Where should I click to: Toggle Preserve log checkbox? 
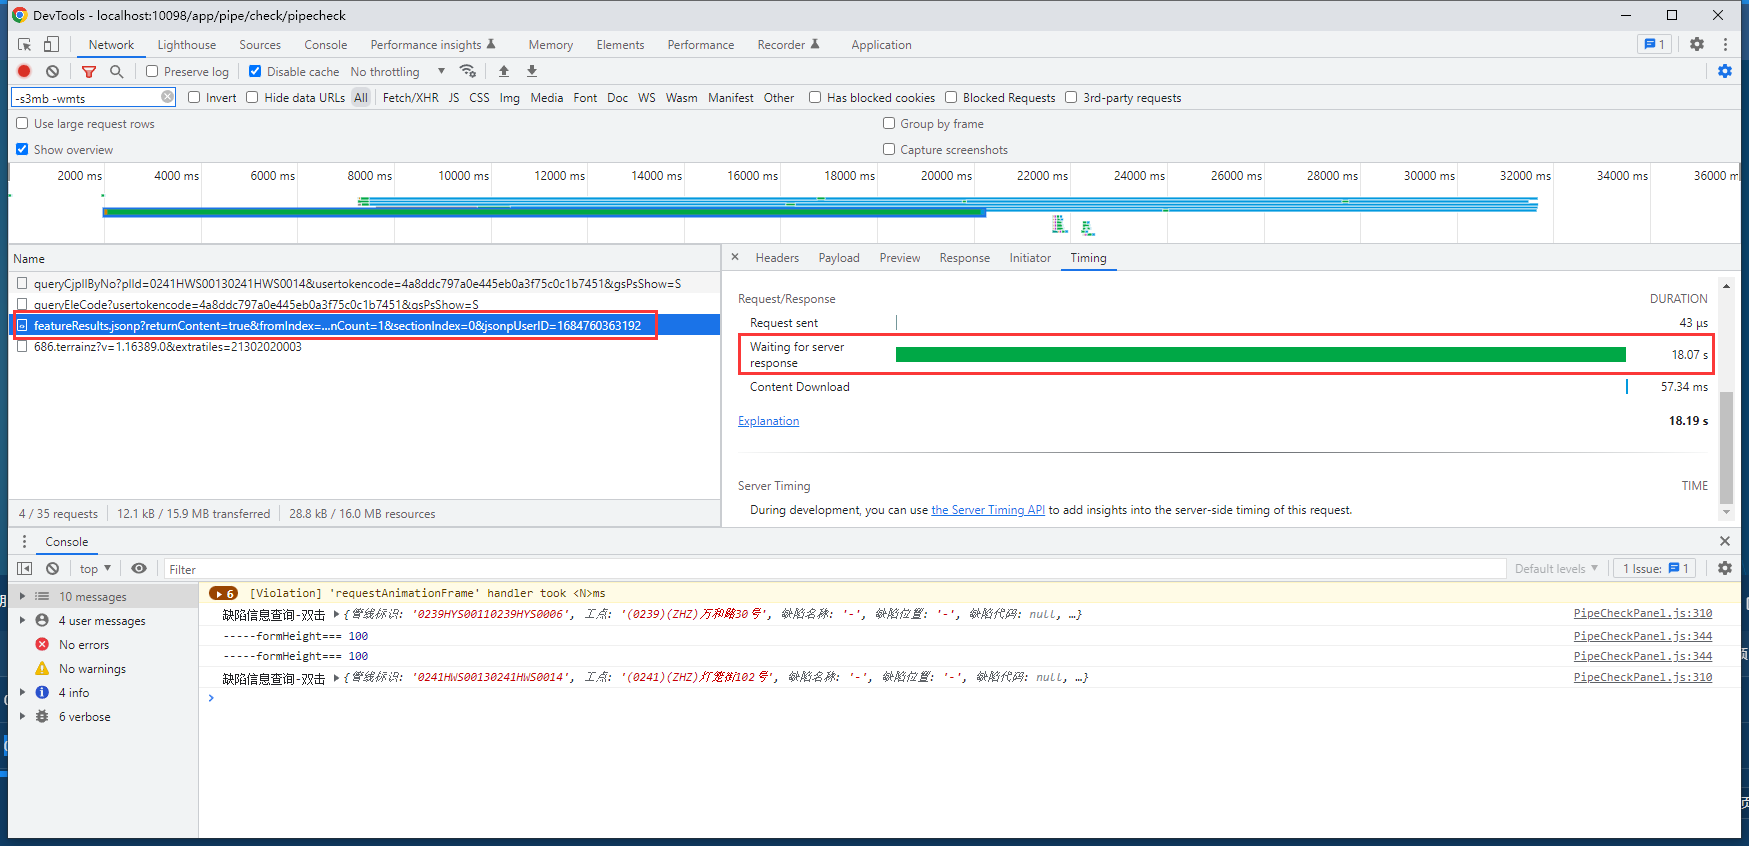click(x=152, y=71)
